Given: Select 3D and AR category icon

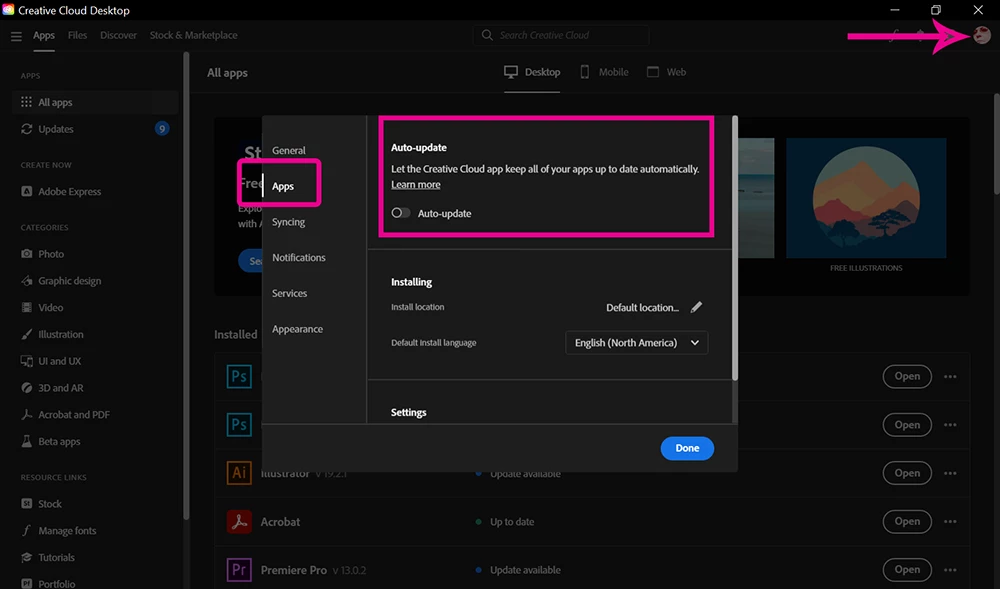Looking at the screenshot, I should pos(27,388).
